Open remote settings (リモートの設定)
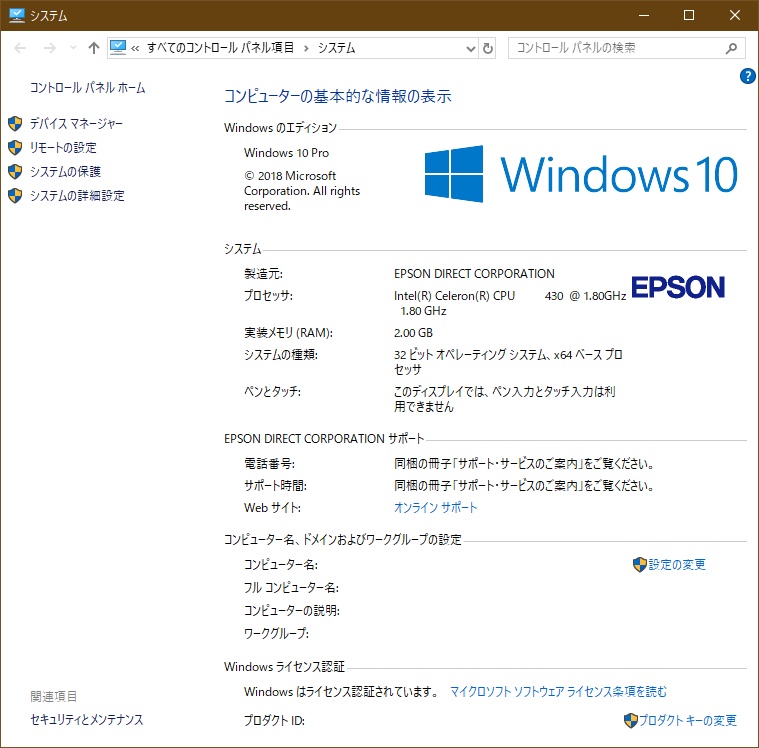759x748 pixels. [63, 148]
